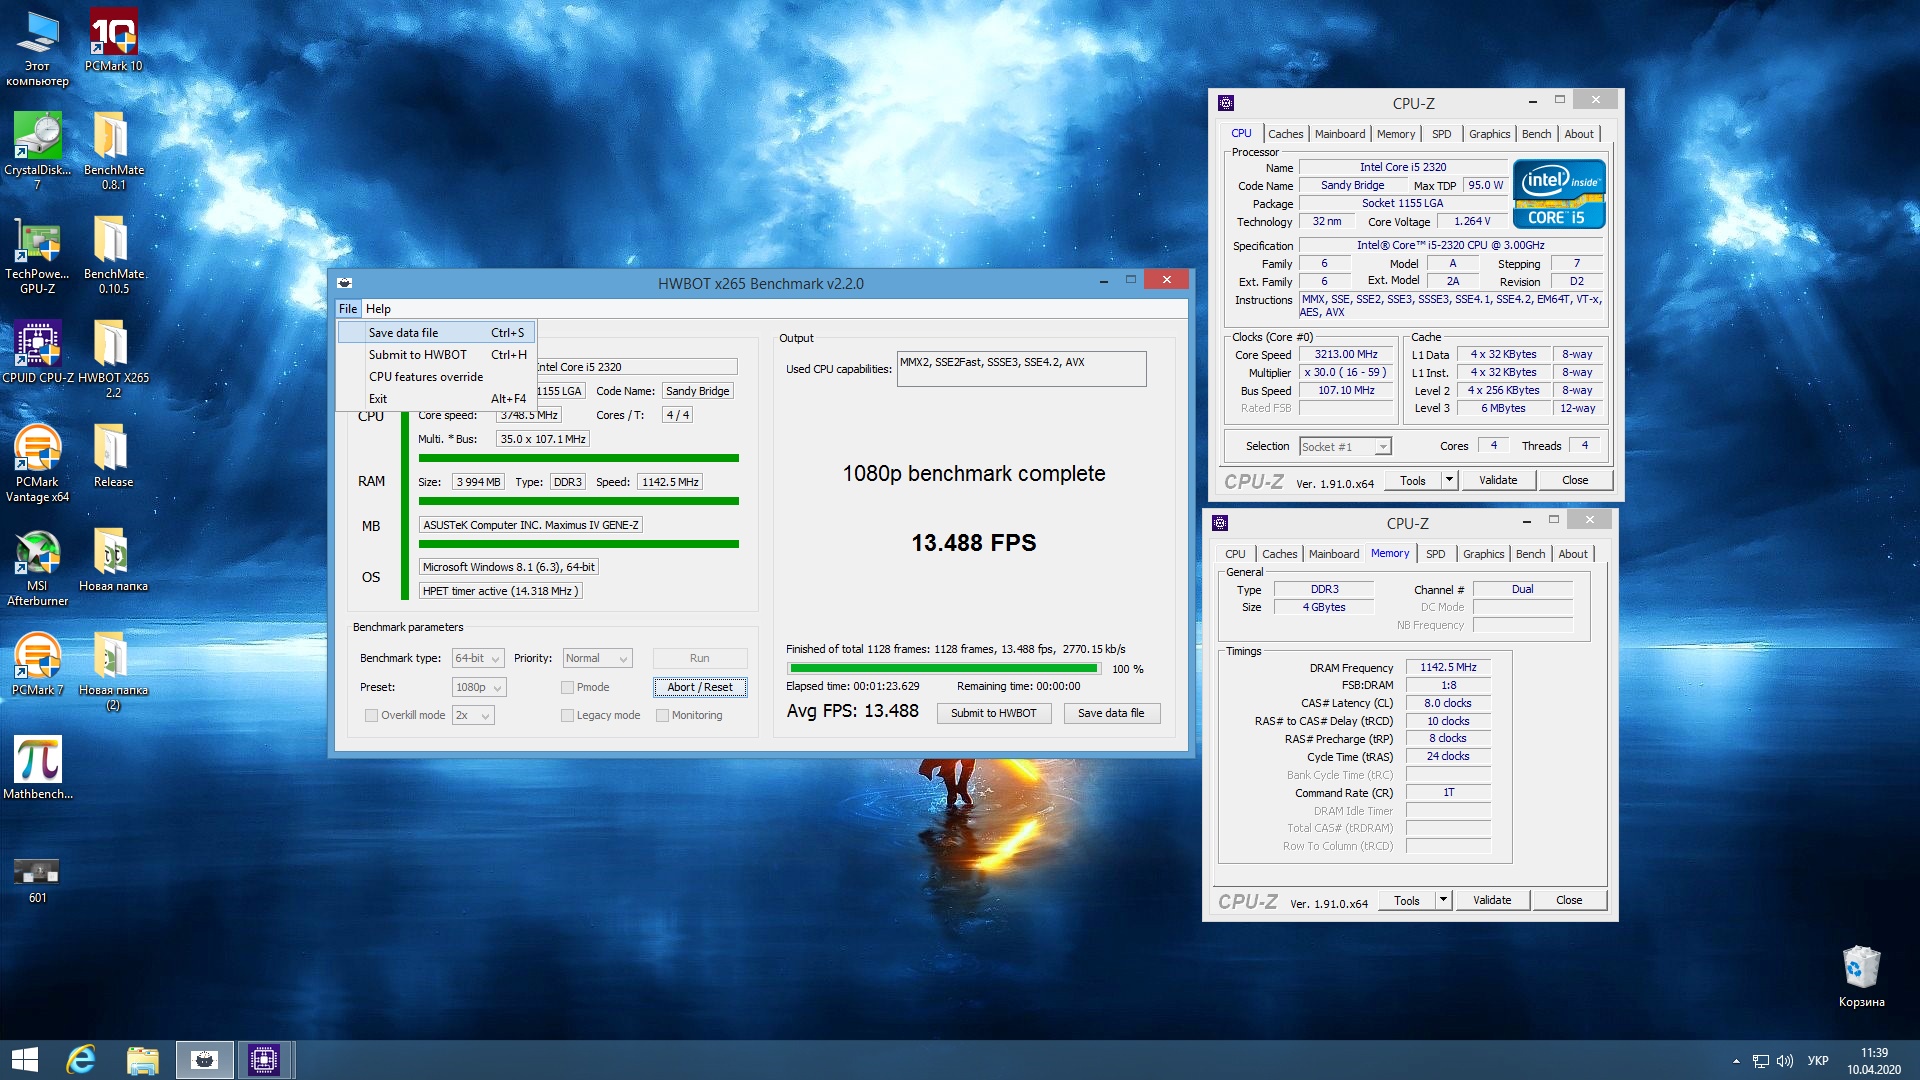Launch TechPowerUp GPU-Z shortcut

[x=37, y=254]
